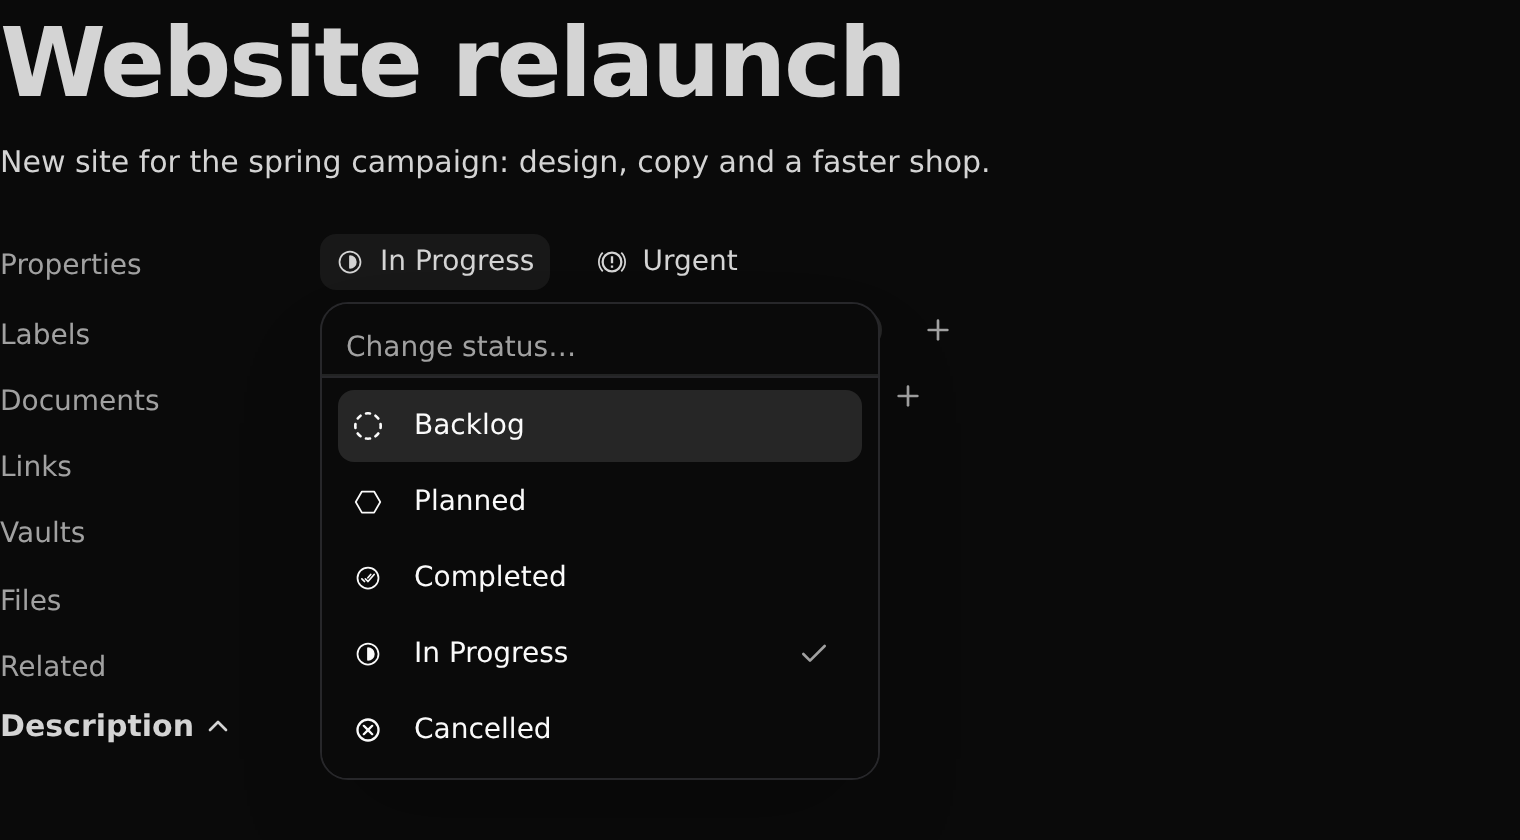The height and width of the screenshot is (840, 1520).
Task: Add a label with the plus icon
Action: click(x=937, y=330)
